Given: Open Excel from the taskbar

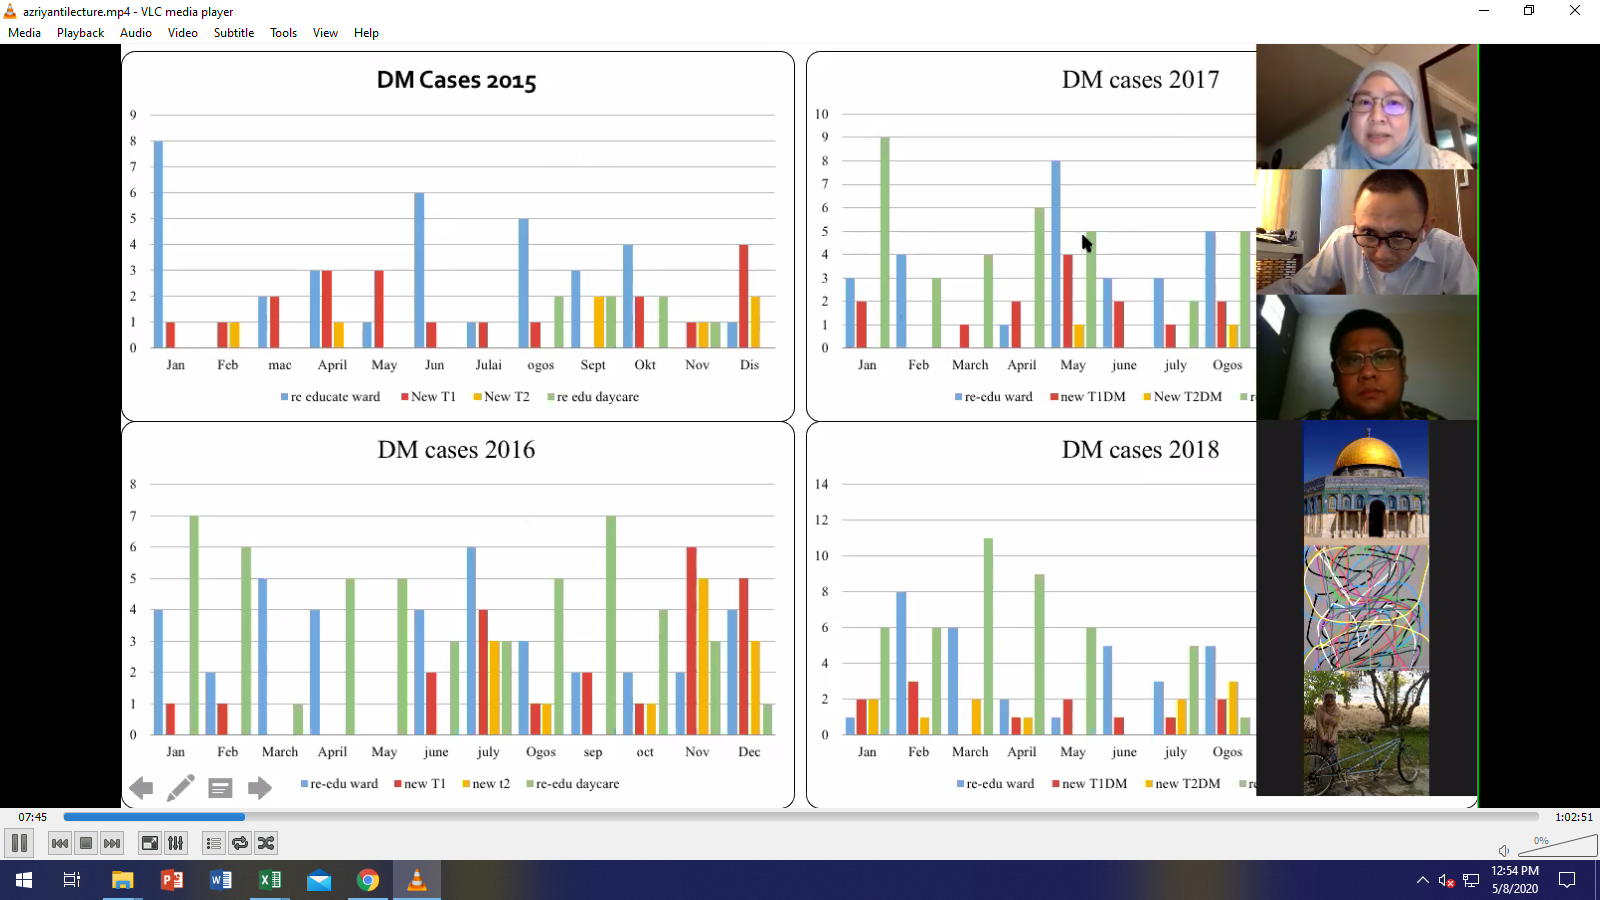Looking at the screenshot, I should (270, 880).
